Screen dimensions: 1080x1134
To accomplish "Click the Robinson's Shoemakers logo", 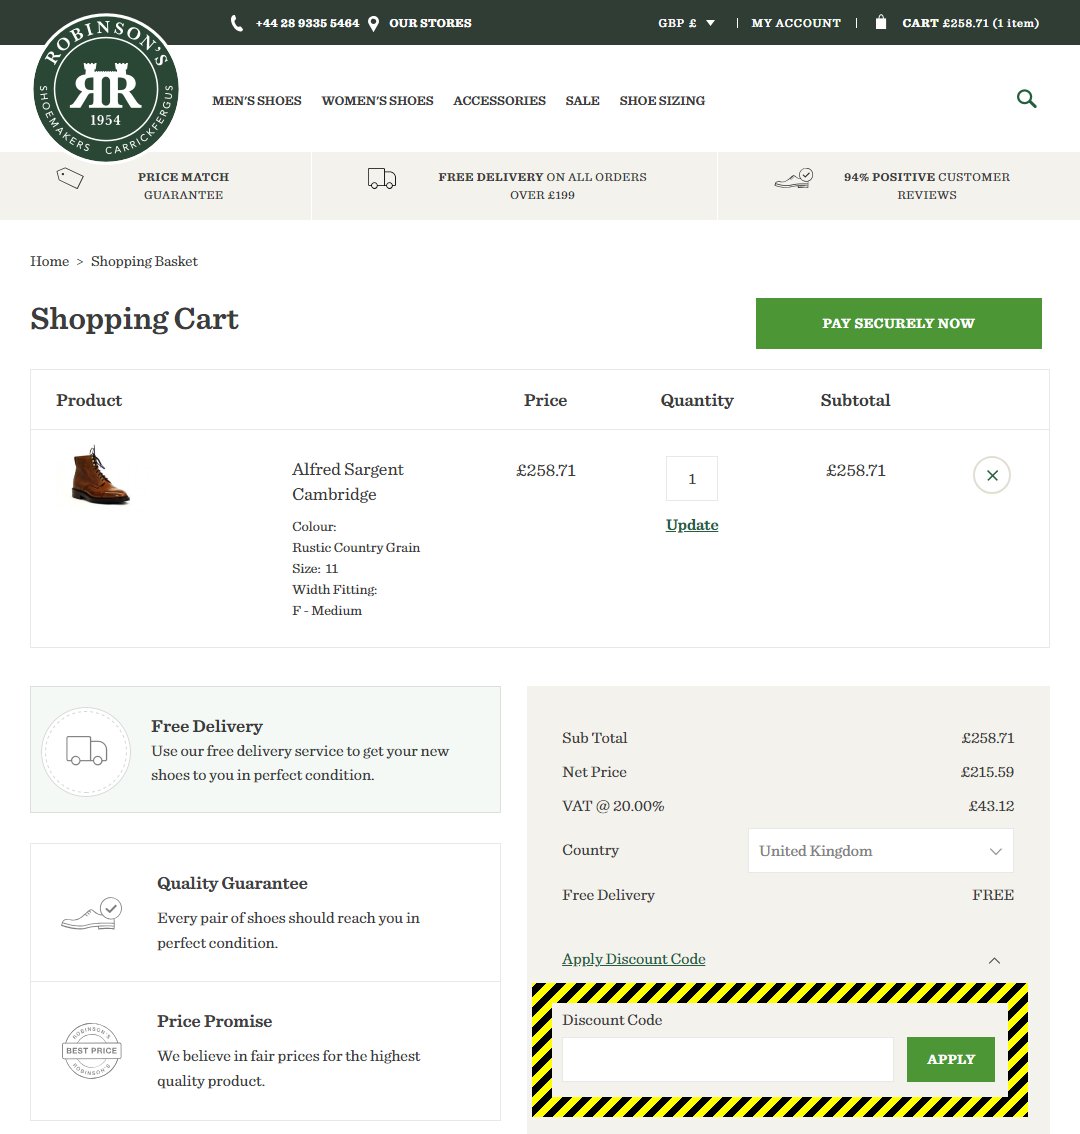I will click(106, 87).
